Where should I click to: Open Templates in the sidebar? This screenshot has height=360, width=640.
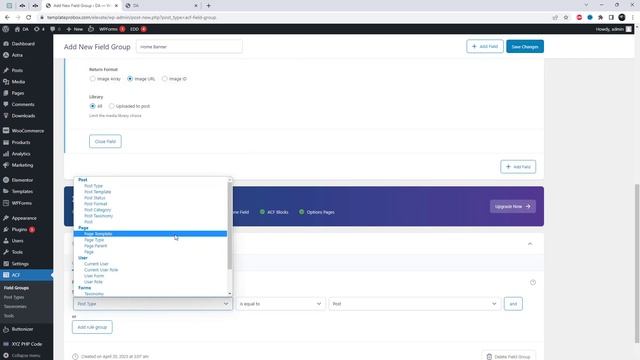click(x=22, y=191)
